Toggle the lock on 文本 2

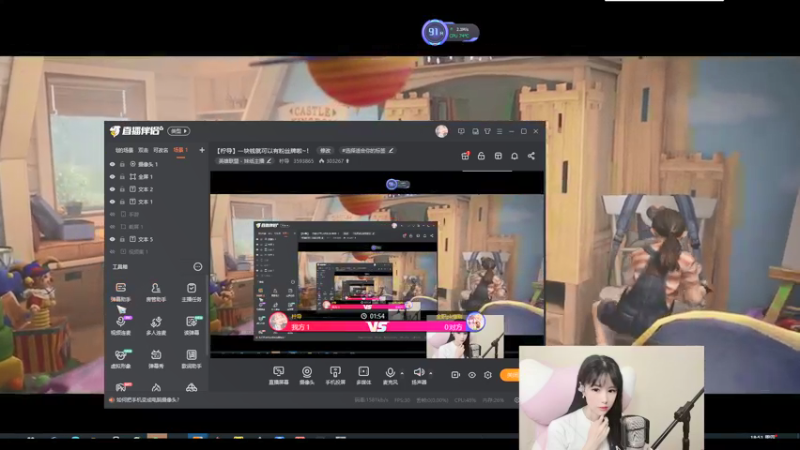click(x=122, y=189)
